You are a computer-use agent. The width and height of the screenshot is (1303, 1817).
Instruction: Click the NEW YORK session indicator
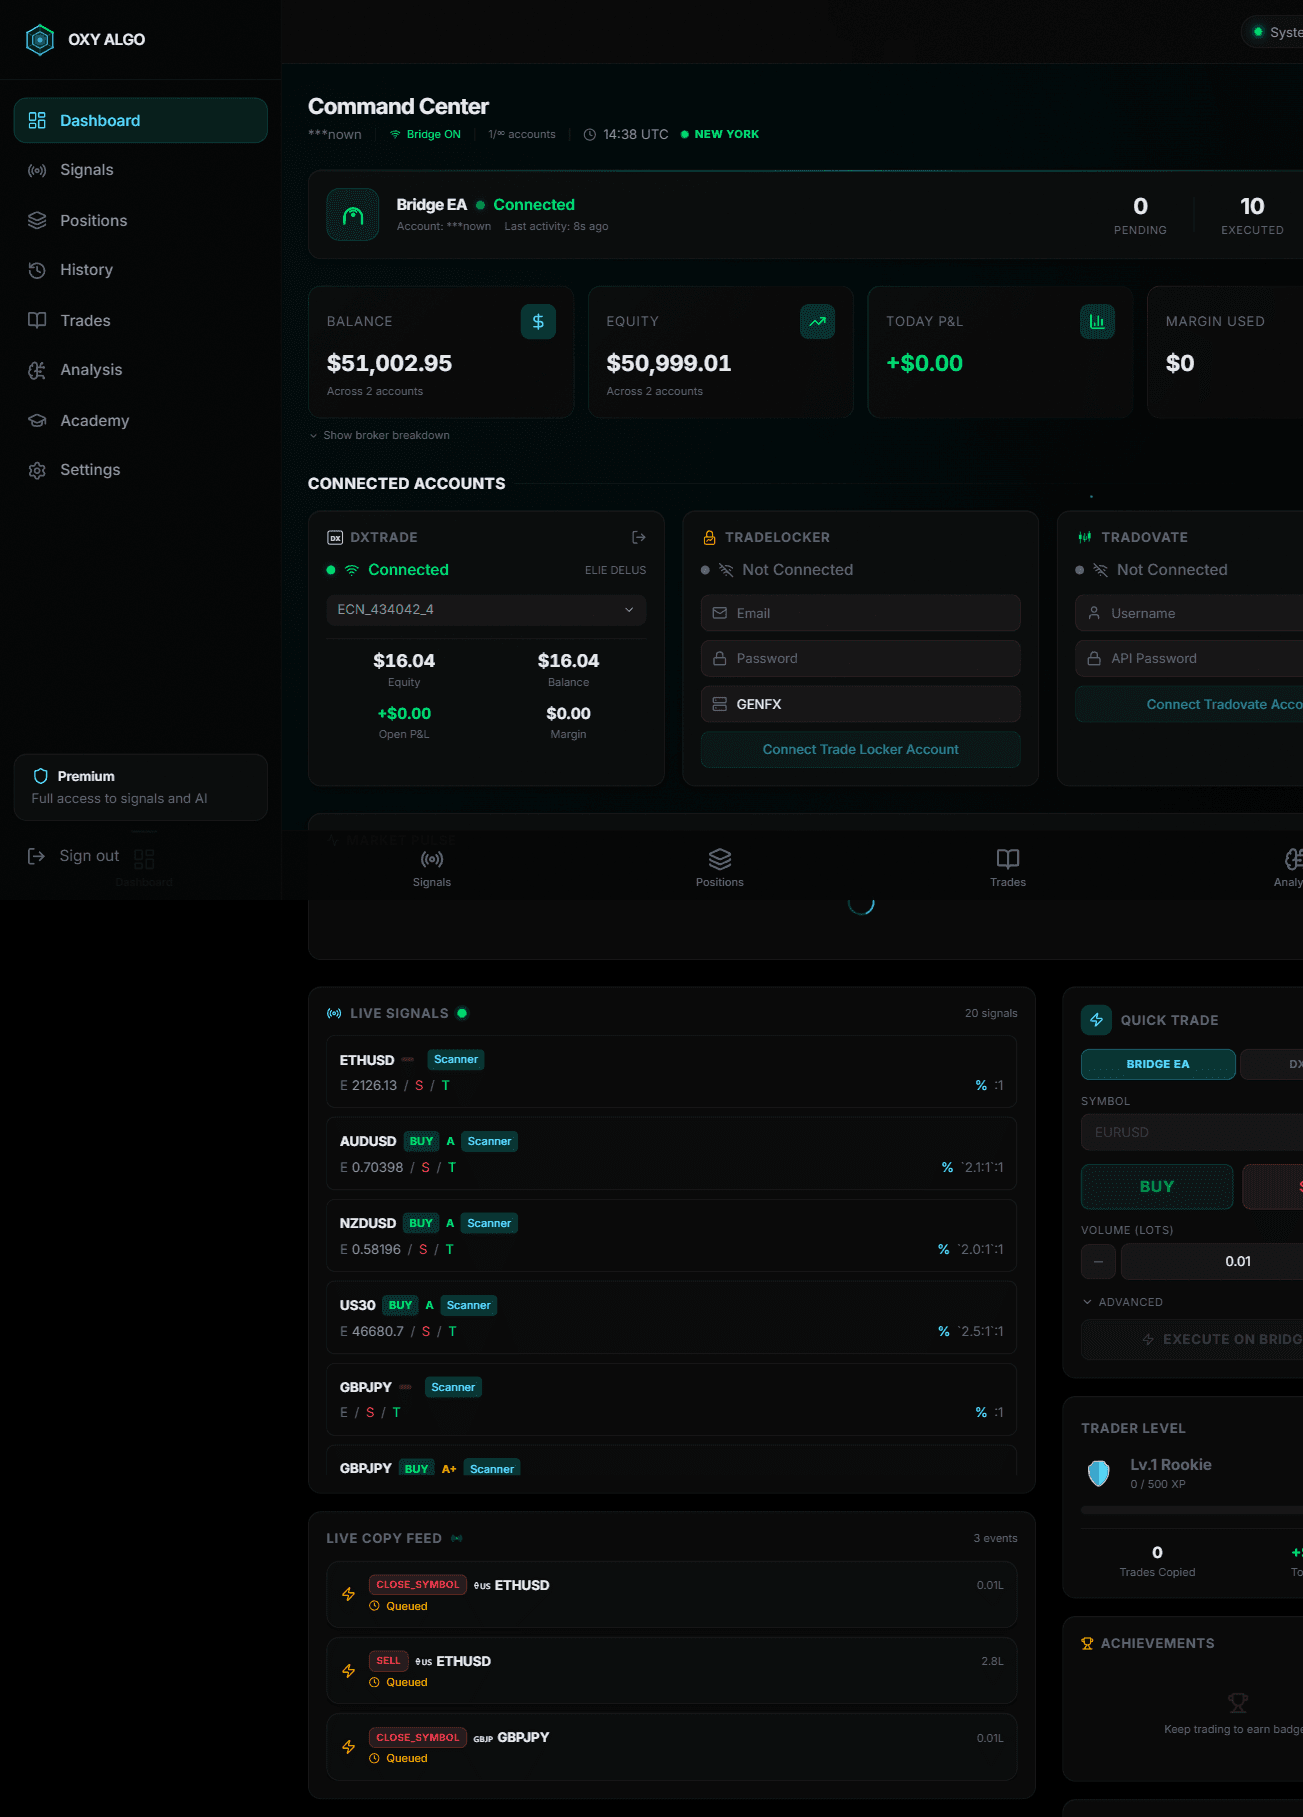720,134
